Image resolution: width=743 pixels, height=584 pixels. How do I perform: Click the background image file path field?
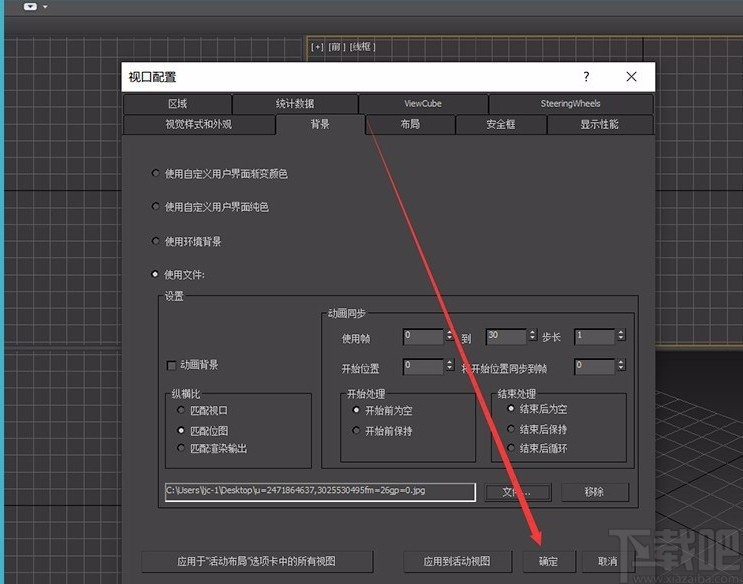pyautogui.click(x=320, y=492)
